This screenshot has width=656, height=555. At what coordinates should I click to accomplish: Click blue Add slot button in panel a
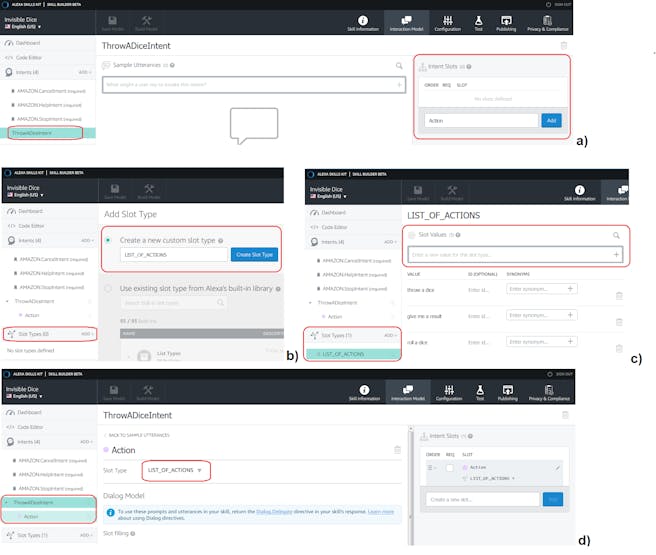[551, 121]
